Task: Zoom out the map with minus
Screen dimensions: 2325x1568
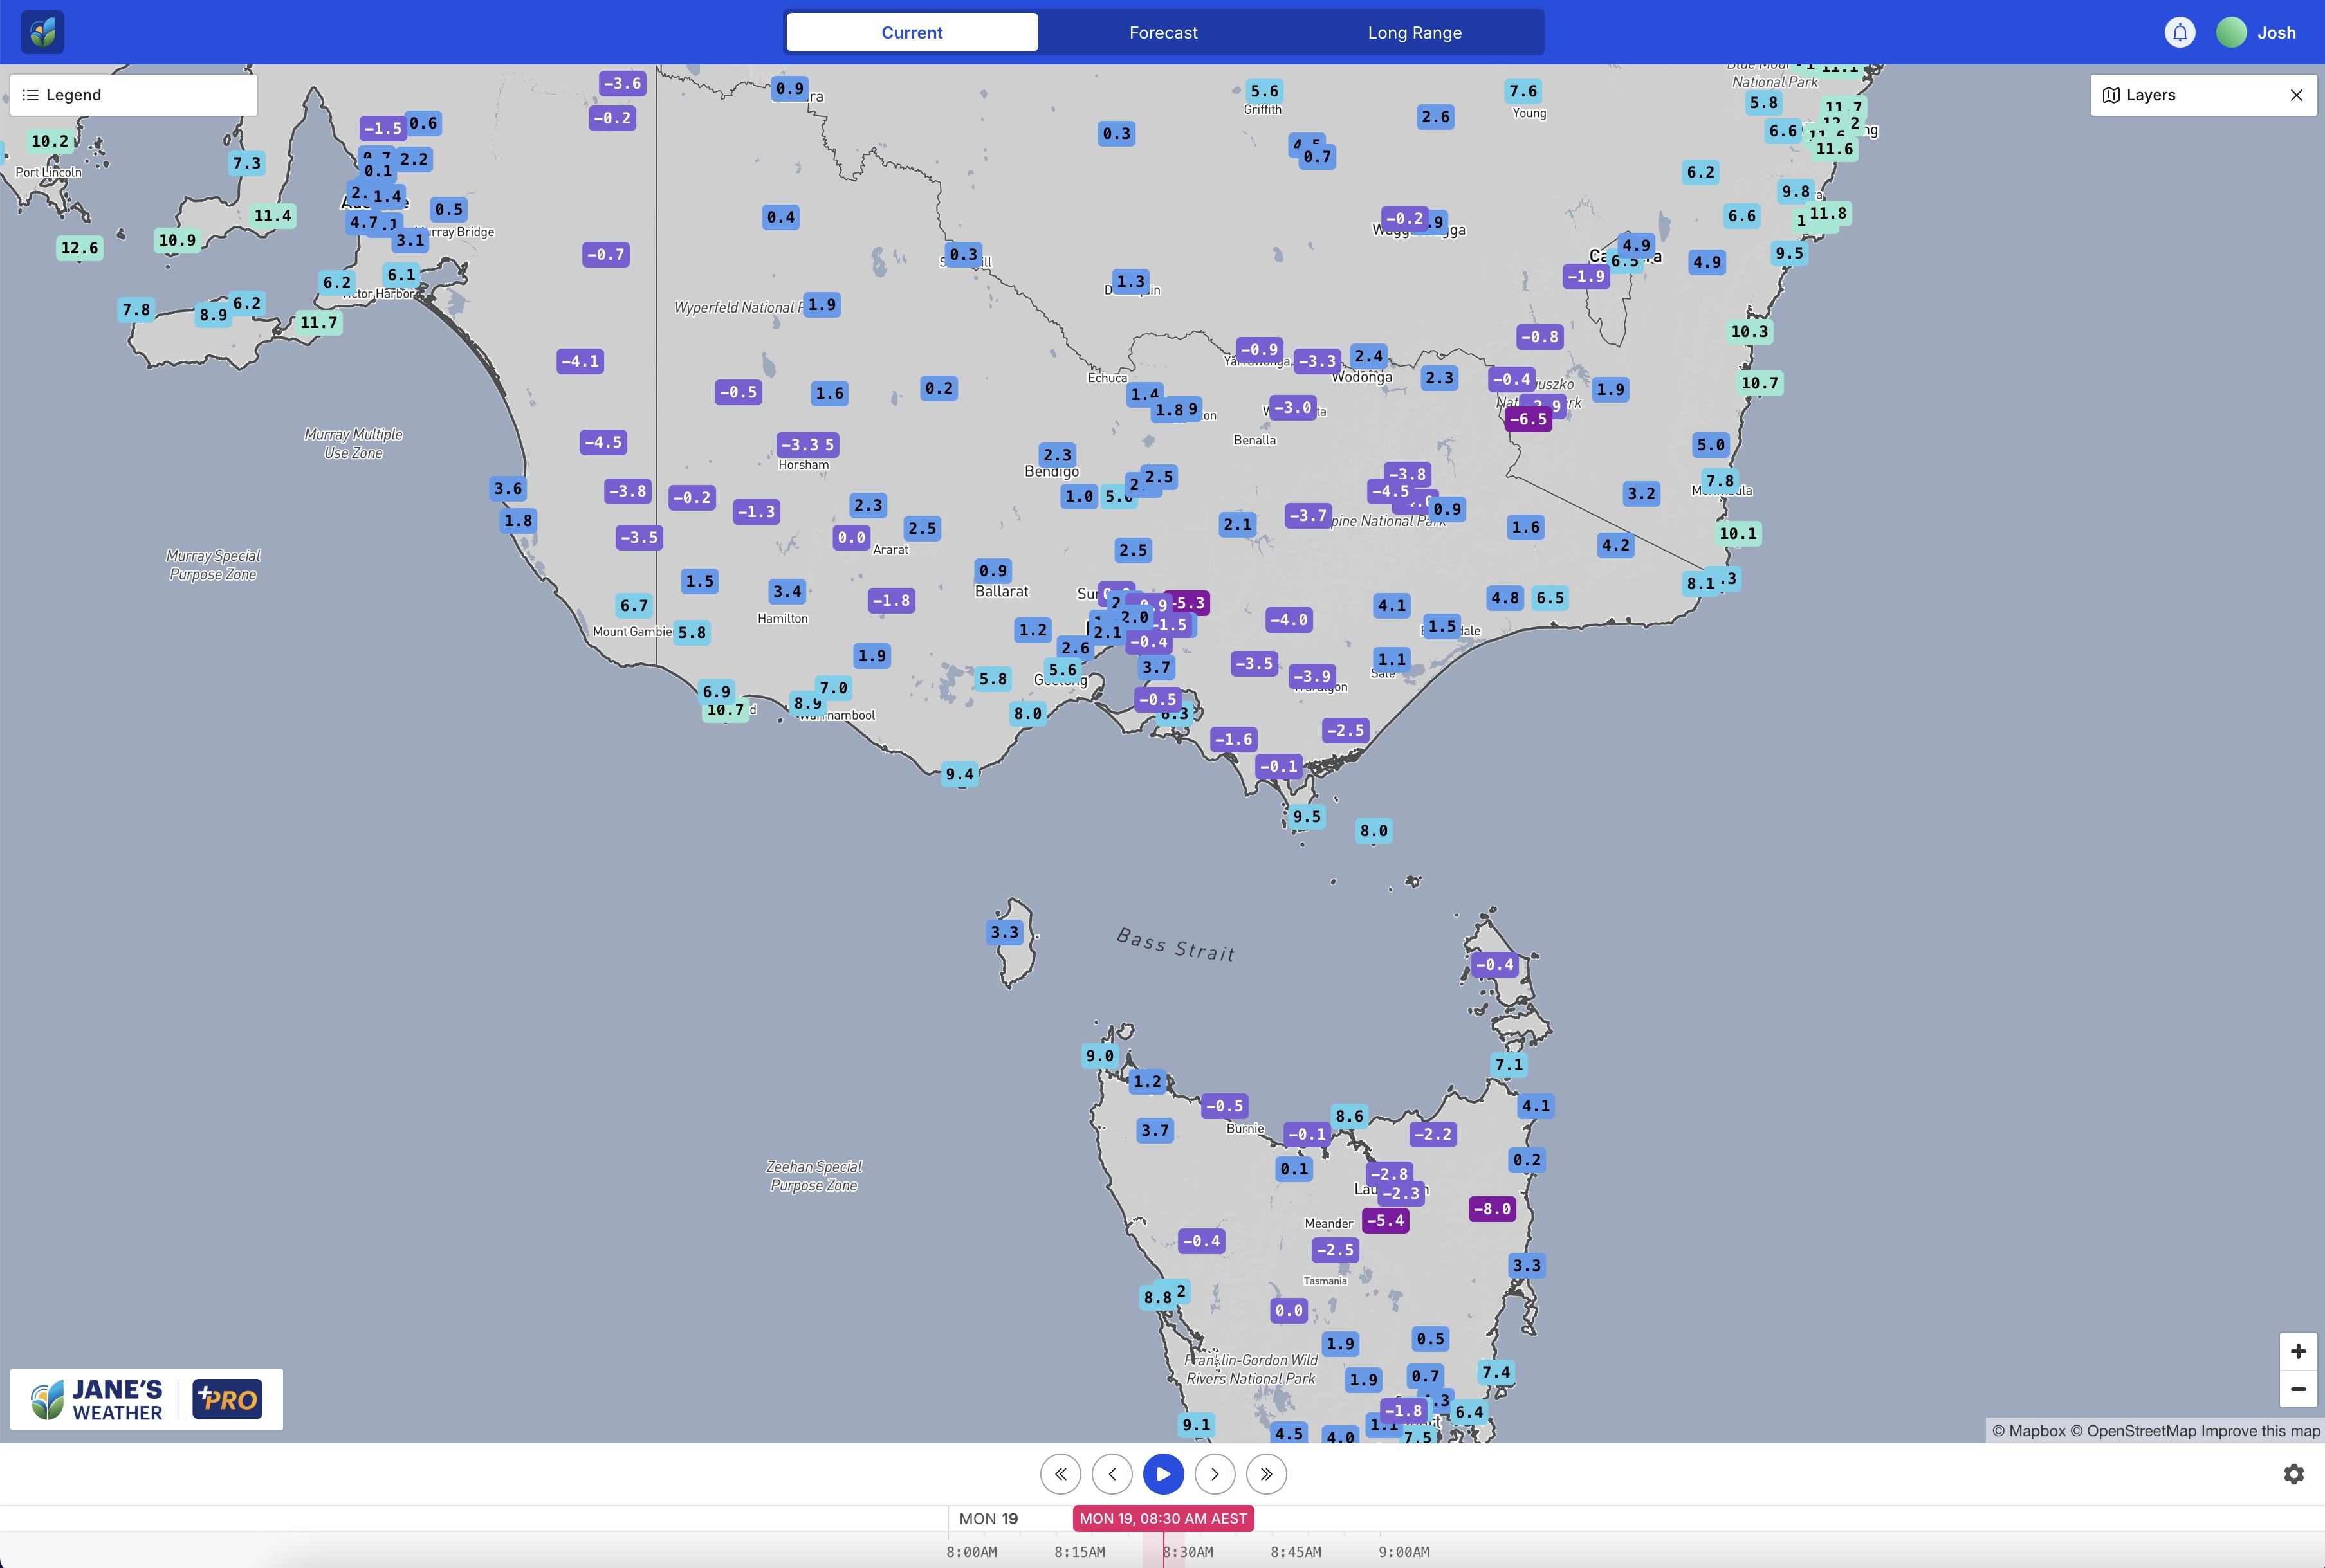Action: coord(2298,1389)
